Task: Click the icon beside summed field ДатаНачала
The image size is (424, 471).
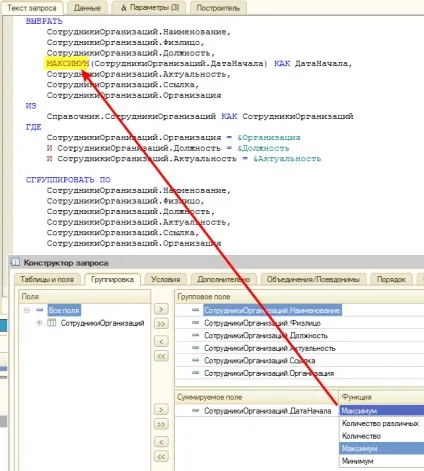Action: pos(196,411)
